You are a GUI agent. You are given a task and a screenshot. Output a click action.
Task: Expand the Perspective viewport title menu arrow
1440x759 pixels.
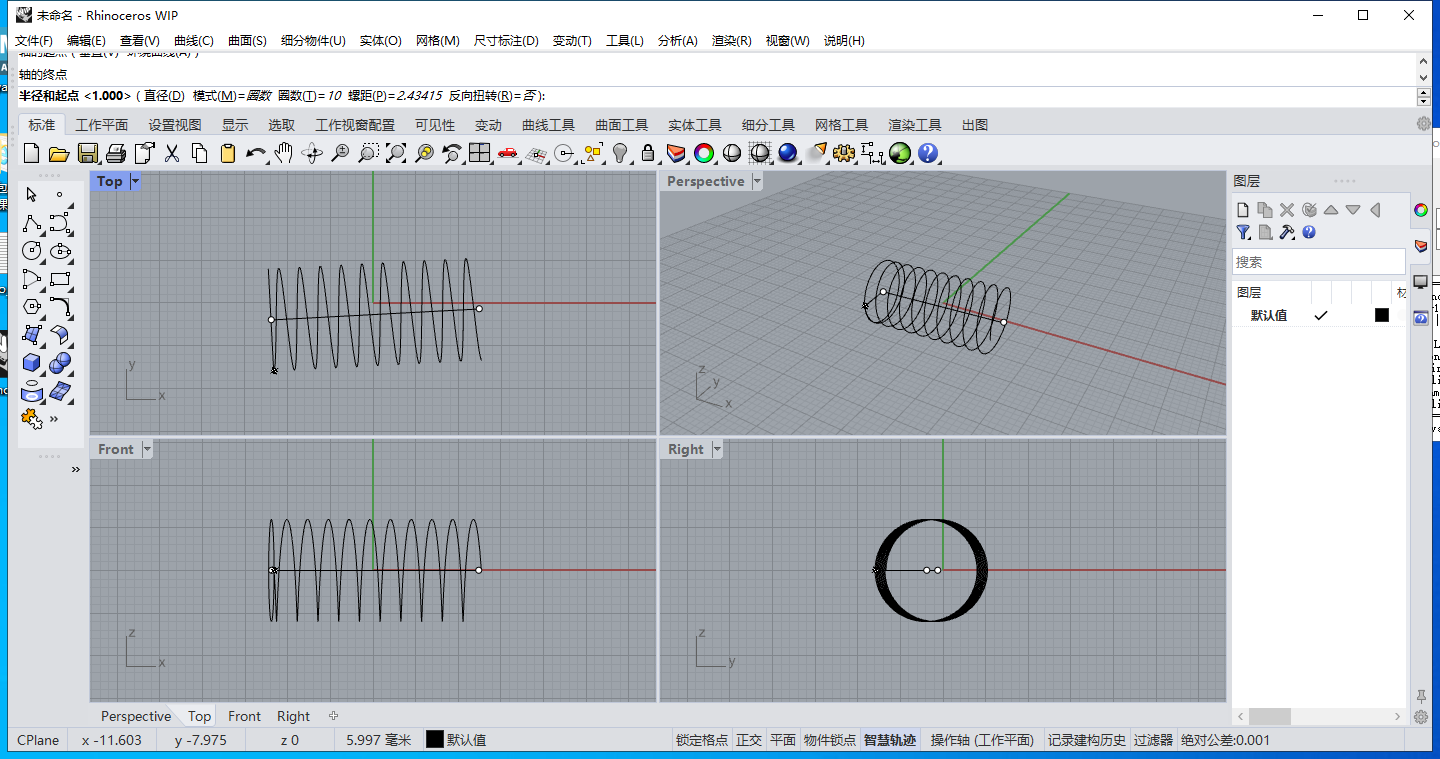[x=757, y=181]
